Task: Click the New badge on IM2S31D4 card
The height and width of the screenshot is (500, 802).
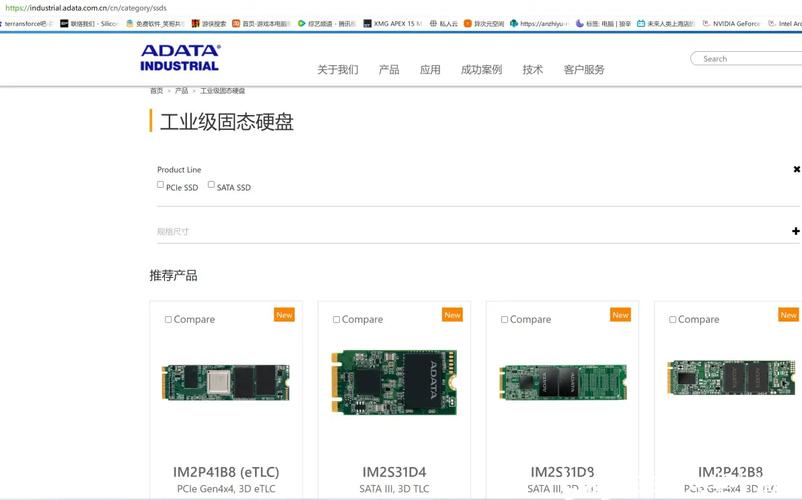Action: tap(453, 315)
